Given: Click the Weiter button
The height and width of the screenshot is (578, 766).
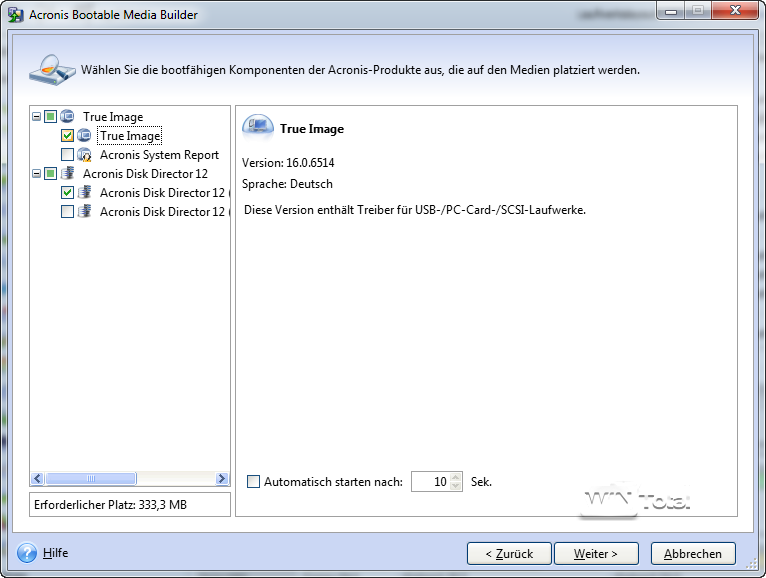Looking at the screenshot, I should [x=596, y=554].
